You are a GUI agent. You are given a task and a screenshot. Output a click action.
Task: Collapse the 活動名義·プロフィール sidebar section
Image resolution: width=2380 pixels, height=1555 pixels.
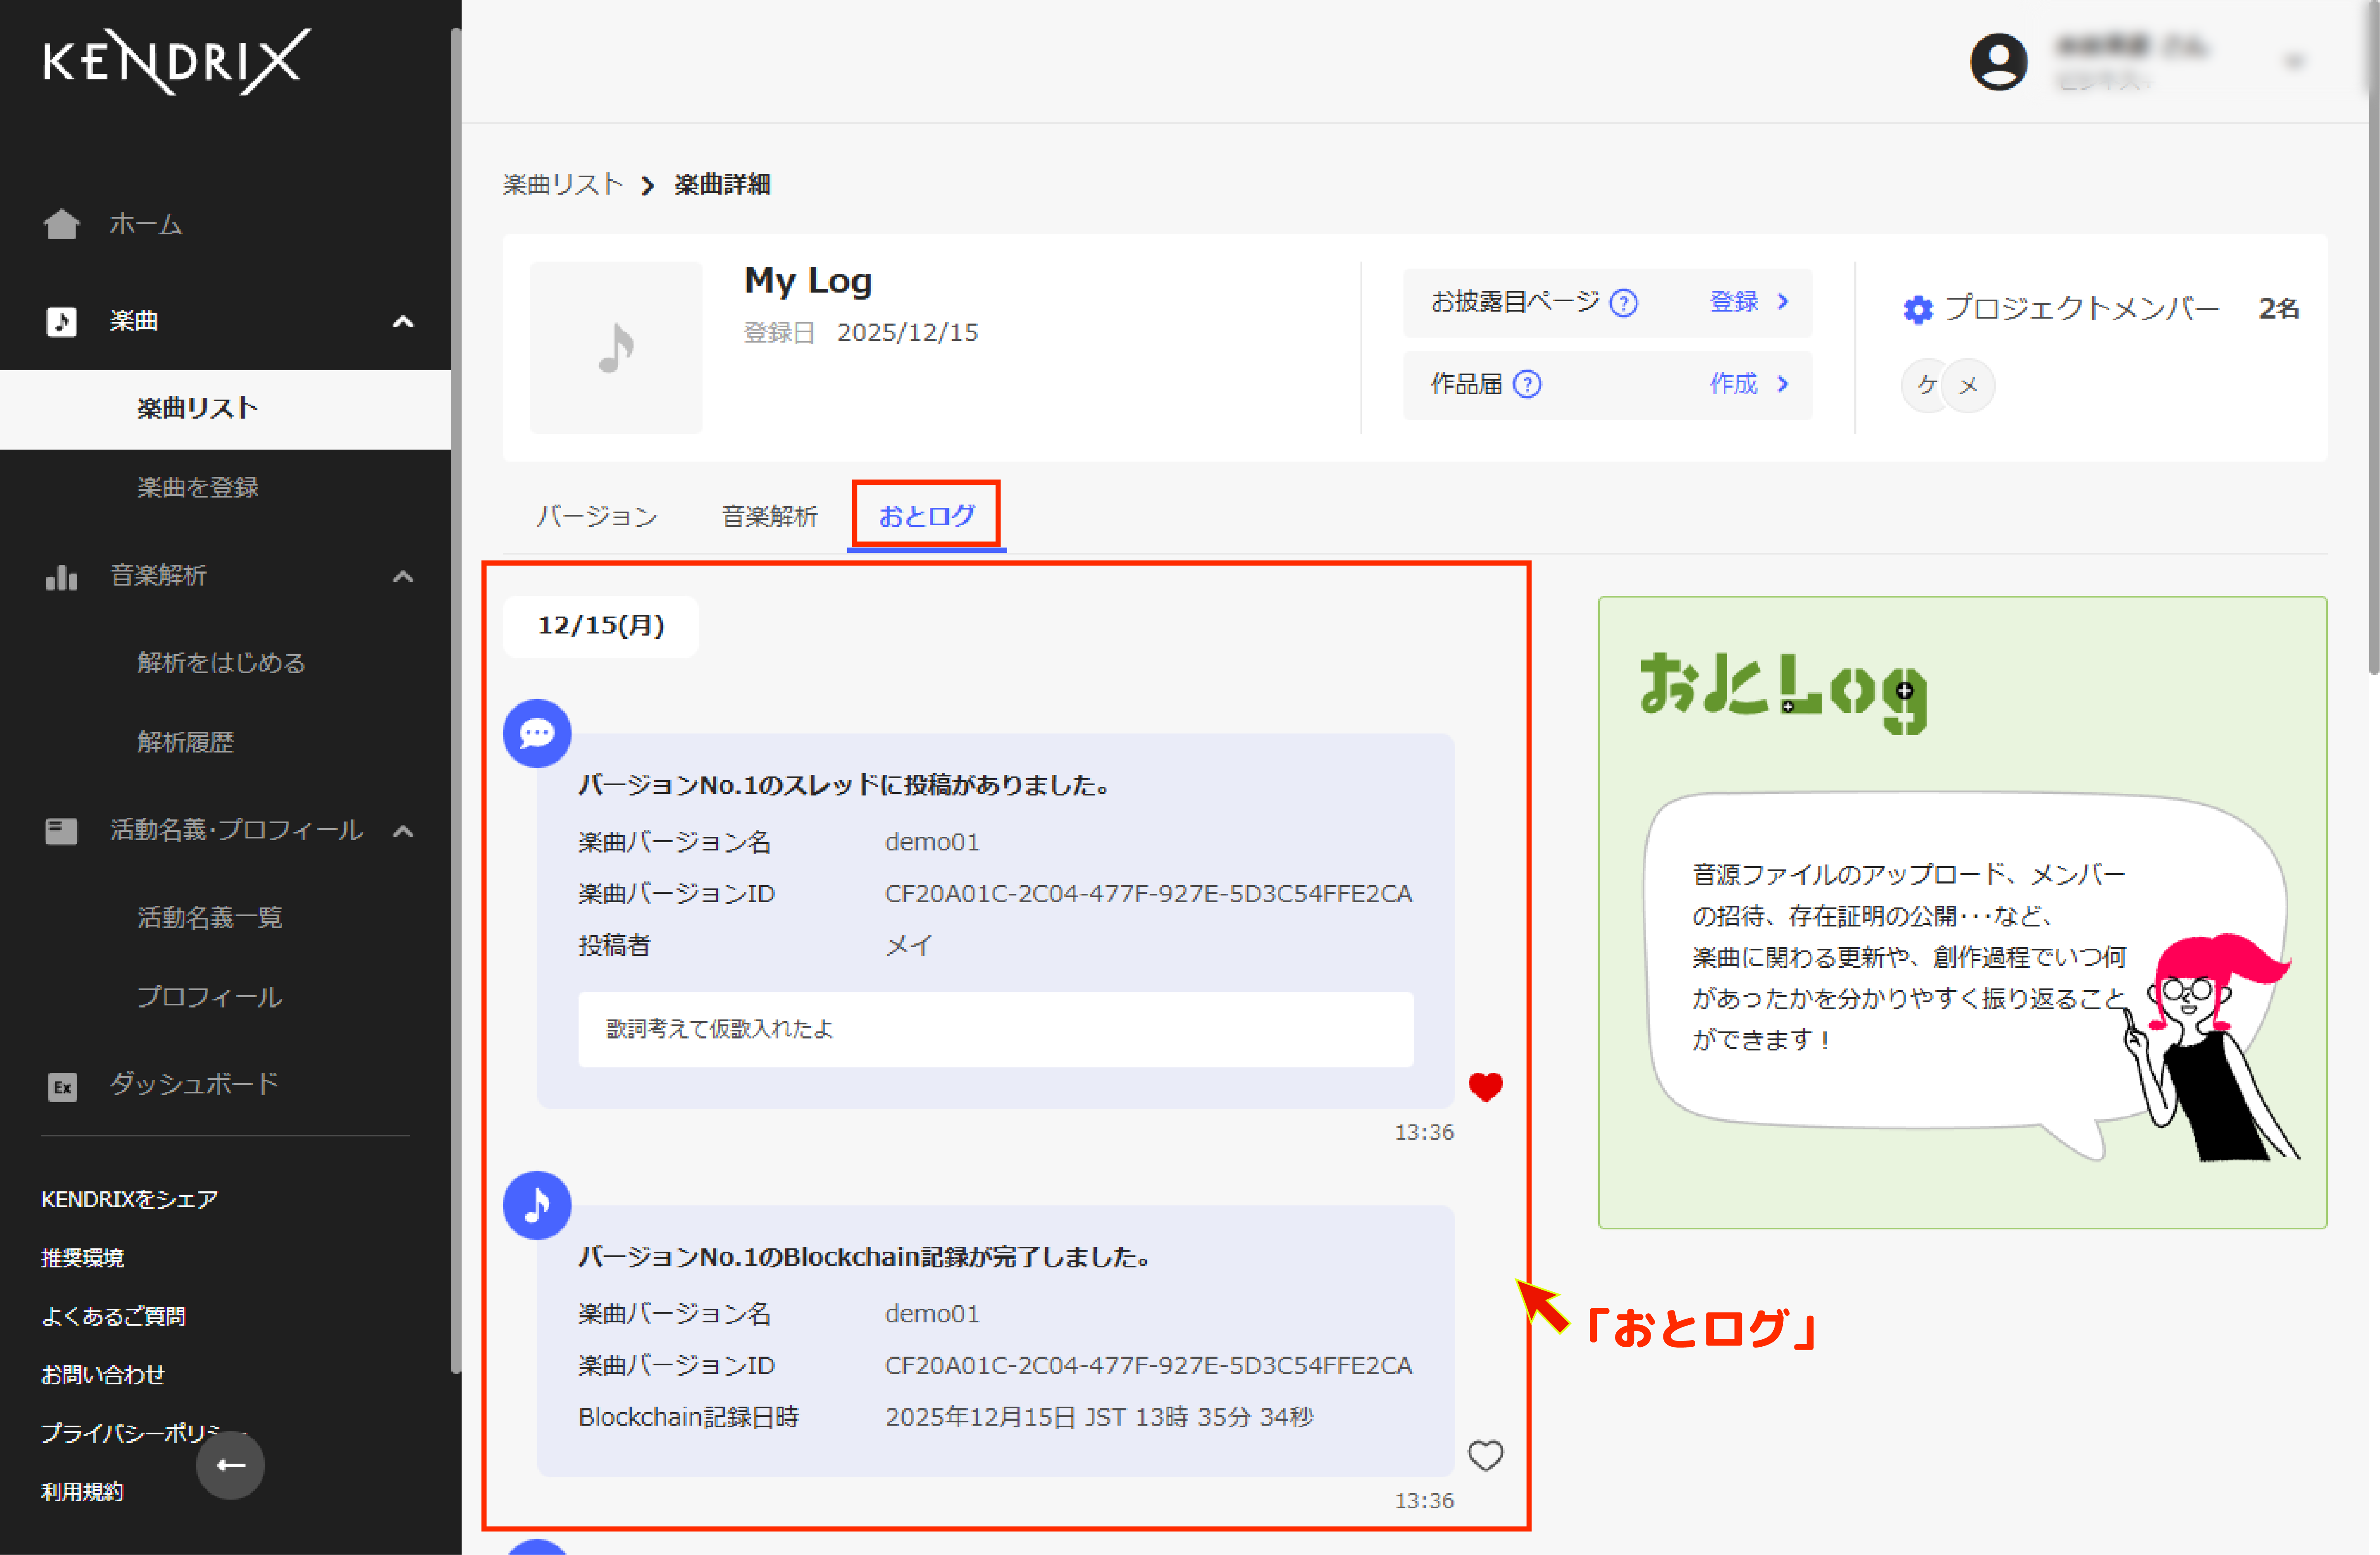click(403, 830)
